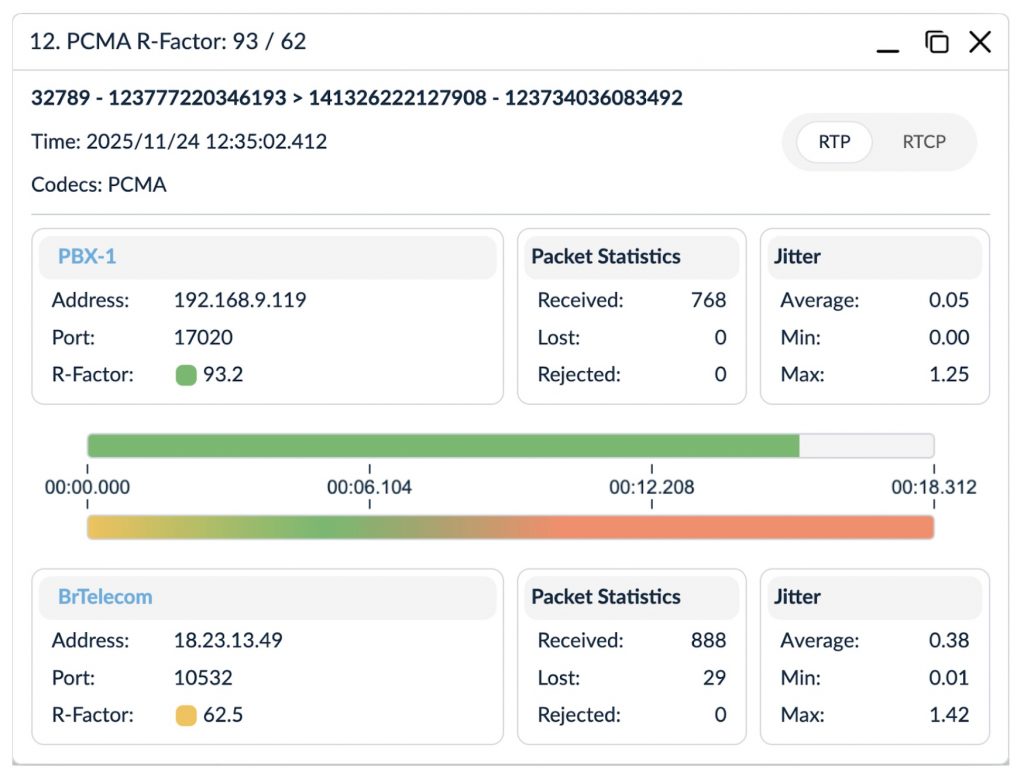The height and width of the screenshot is (783, 1024).
Task: Click the red section of BrTelecom timeline
Action: 740,527
